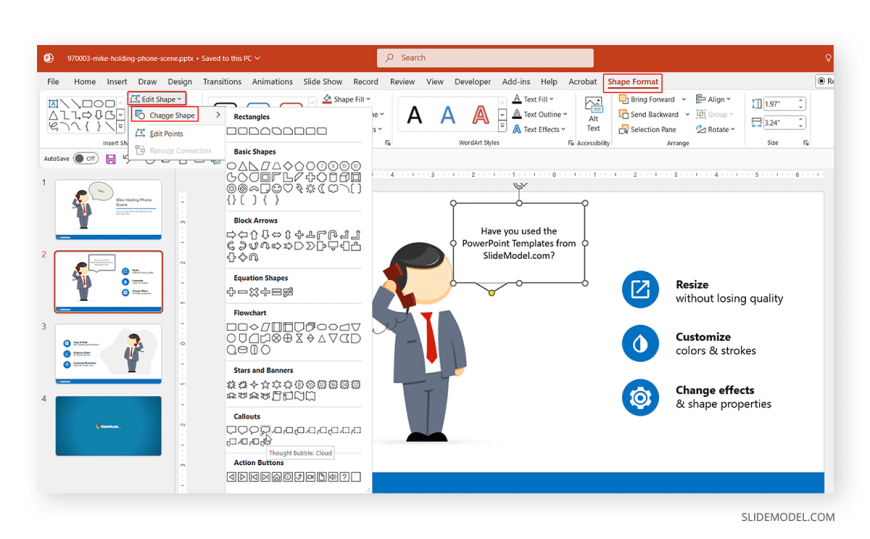
Task: Select slide 1 thumbnail
Action: 108,209
